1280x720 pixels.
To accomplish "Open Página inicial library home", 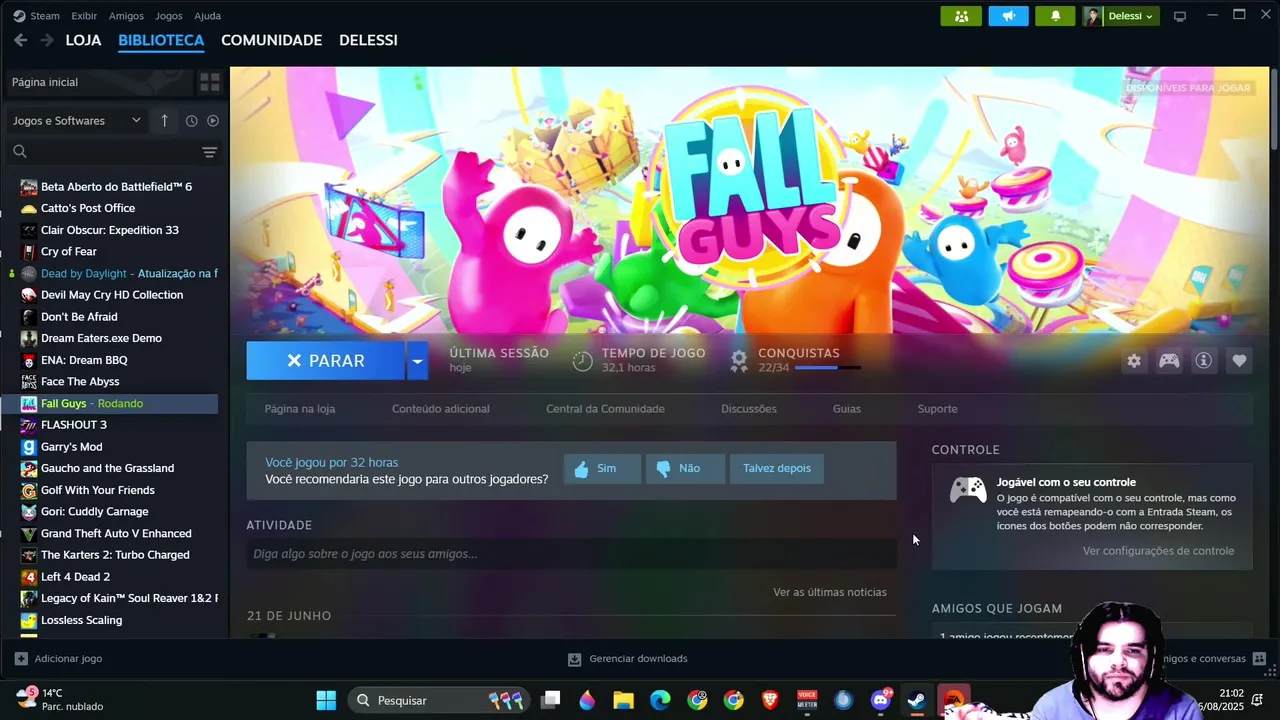I will click(98, 82).
